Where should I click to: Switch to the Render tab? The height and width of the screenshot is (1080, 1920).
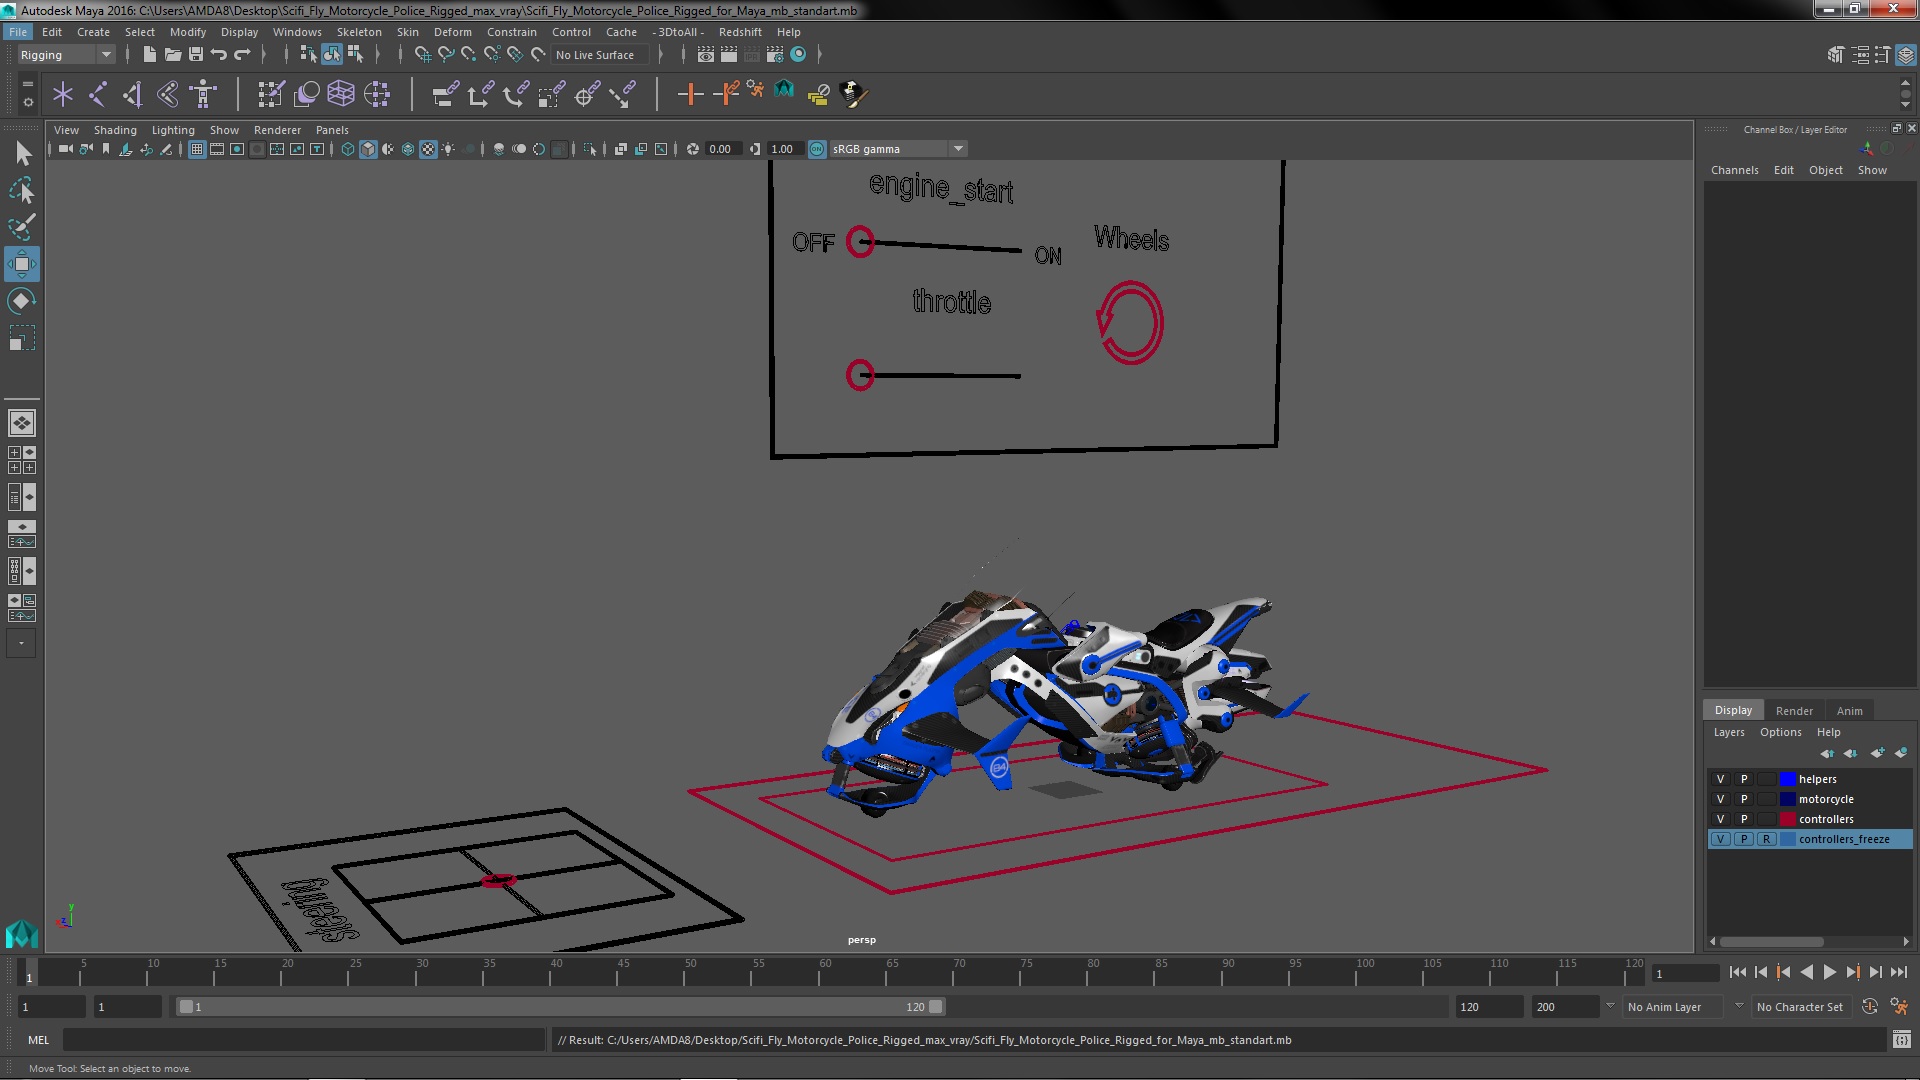click(x=1795, y=709)
